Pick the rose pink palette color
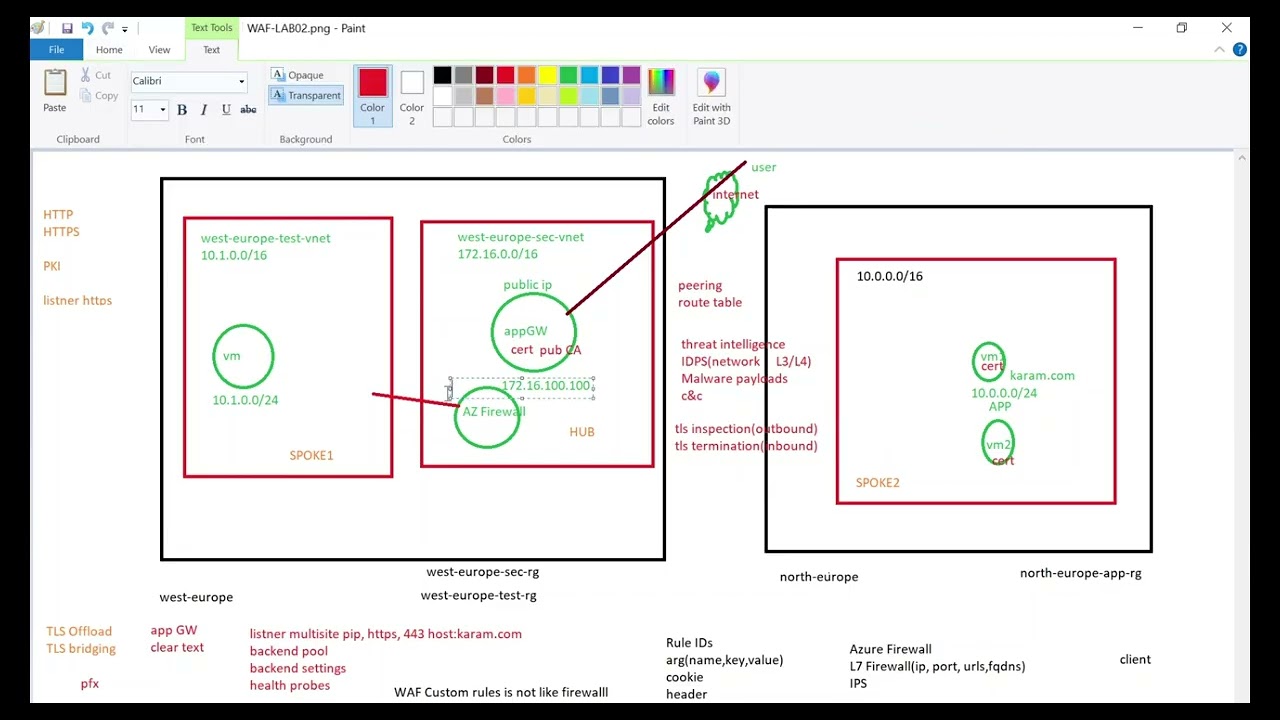1280x720 pixels. tap(505, 96)
